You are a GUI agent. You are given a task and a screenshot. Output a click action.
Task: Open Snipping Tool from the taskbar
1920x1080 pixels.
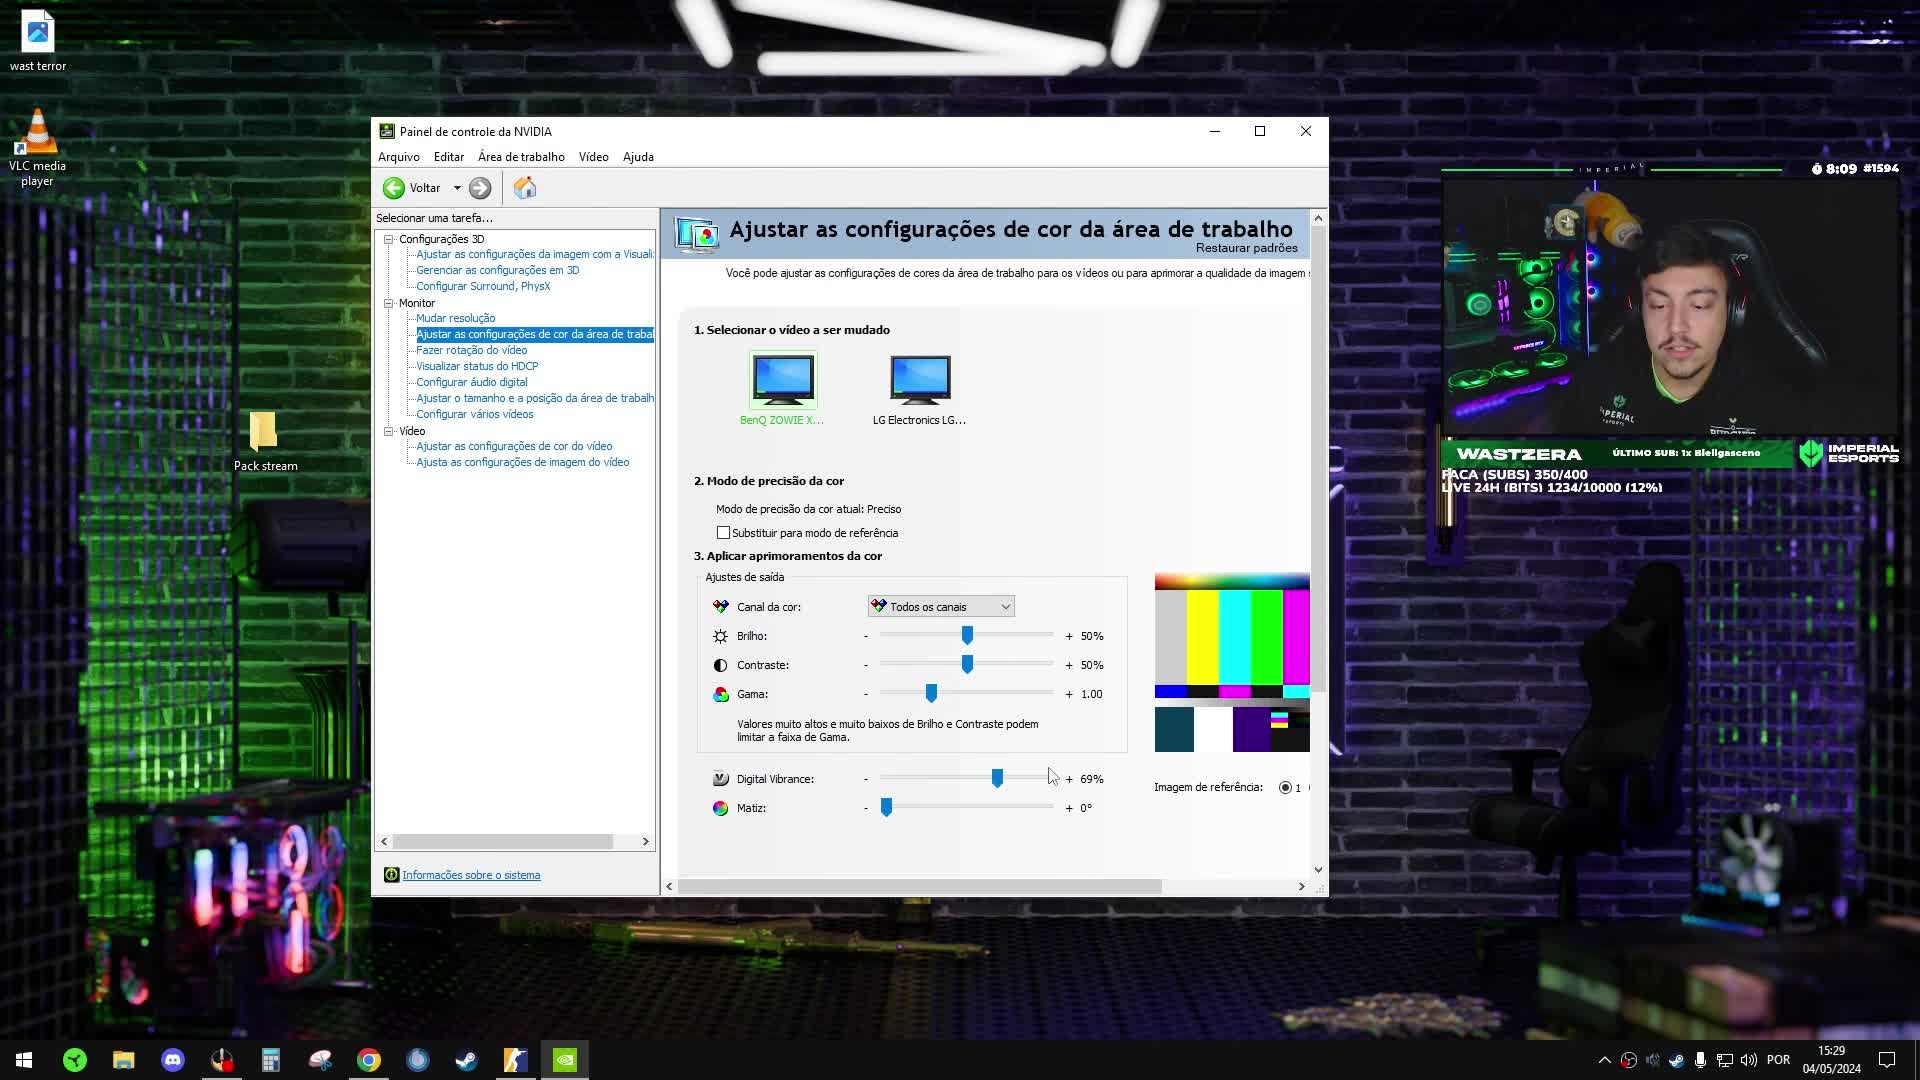click(320, 1060)
